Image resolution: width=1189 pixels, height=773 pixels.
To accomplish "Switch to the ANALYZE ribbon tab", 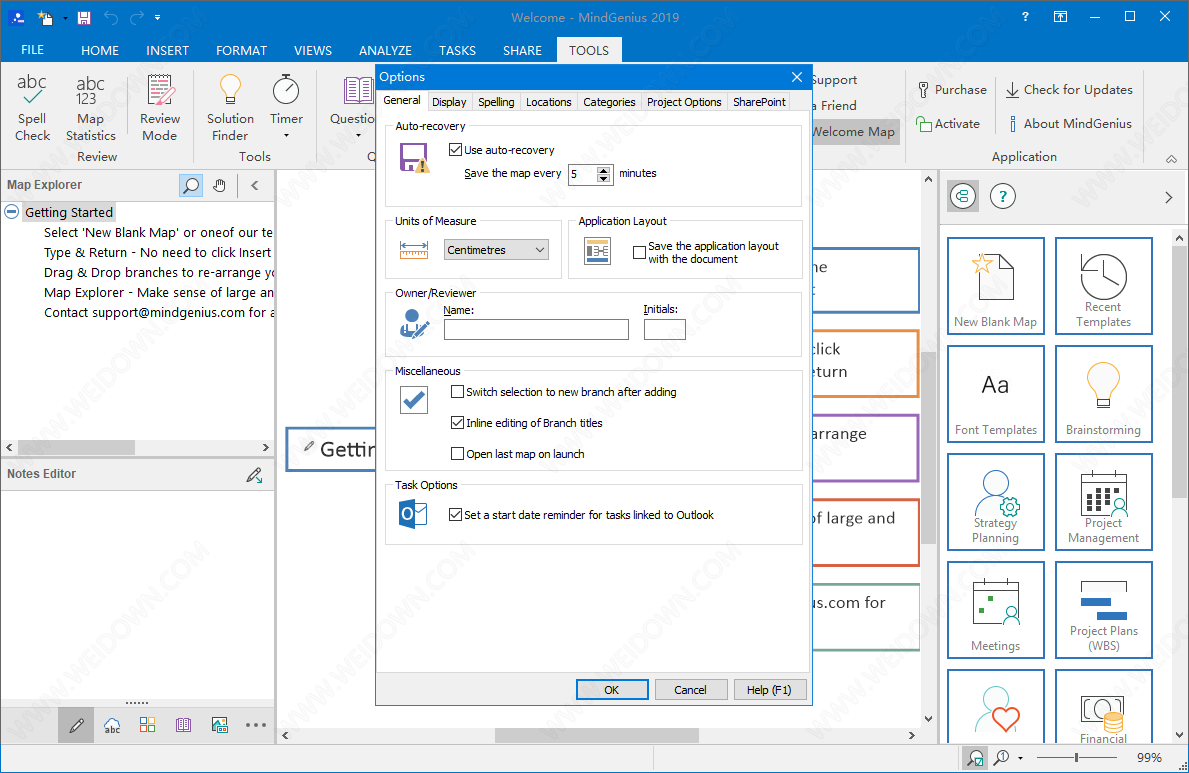I will pyautogui.click(x=385, y=50).
